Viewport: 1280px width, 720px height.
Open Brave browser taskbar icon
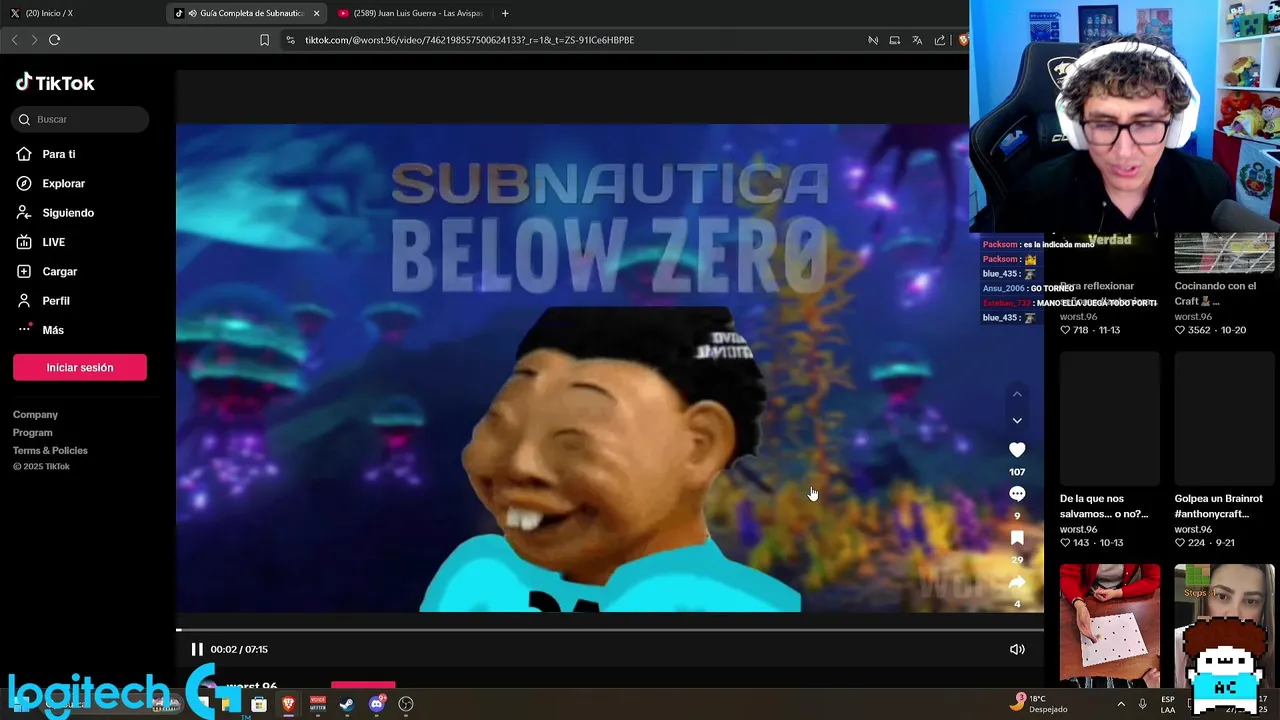(x=288, y=704)
